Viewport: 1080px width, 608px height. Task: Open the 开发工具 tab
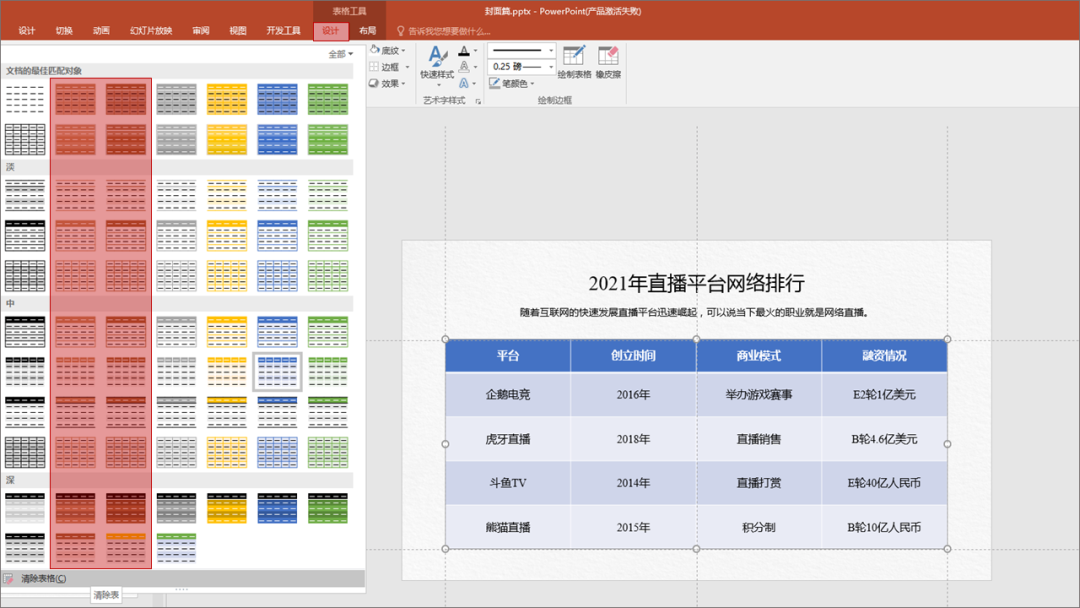coord(283,31)
